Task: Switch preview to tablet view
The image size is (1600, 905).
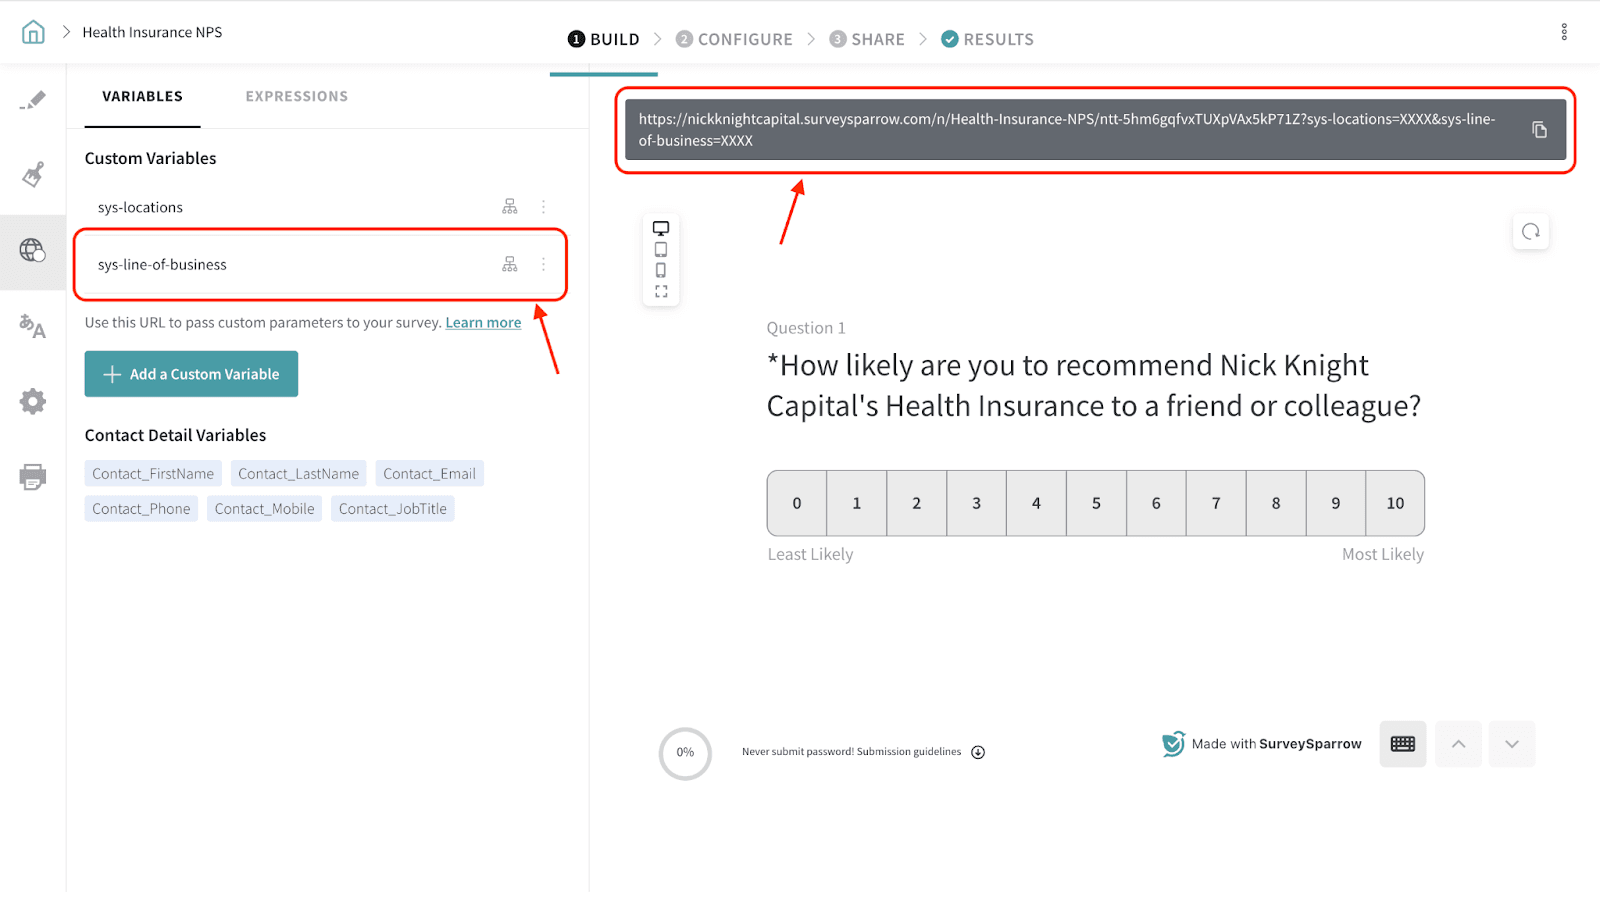Action: click(x=661, y=250)
